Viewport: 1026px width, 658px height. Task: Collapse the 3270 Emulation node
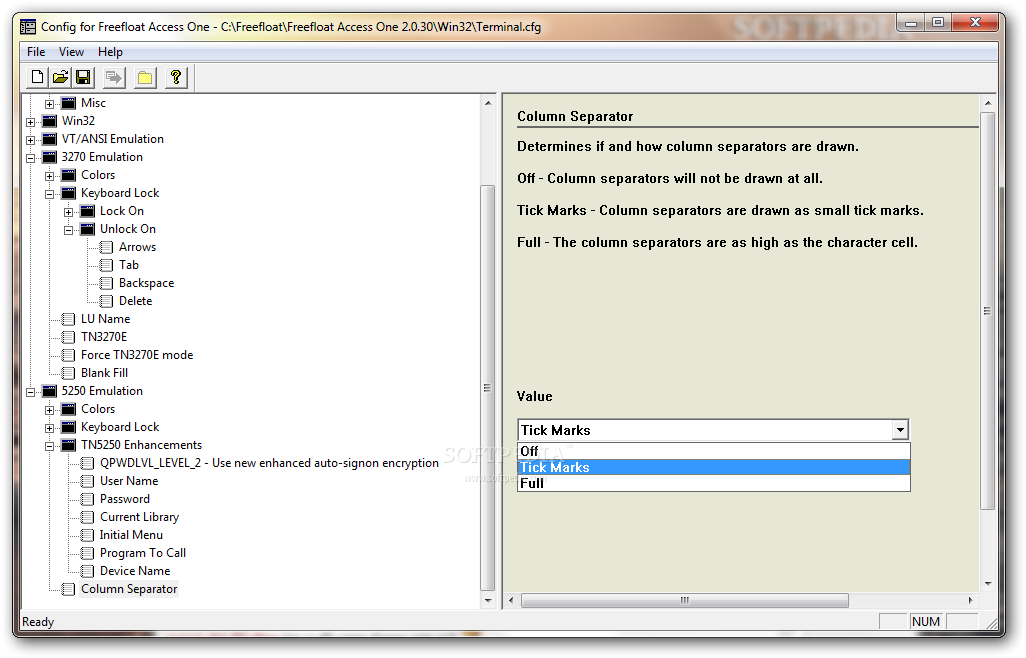point(31,158)
